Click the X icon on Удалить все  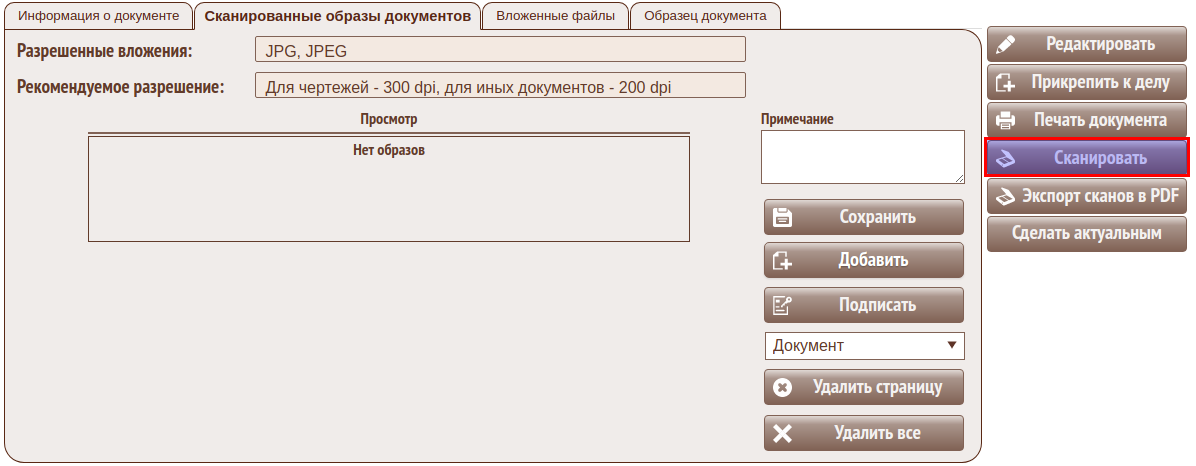coord(783,433)
